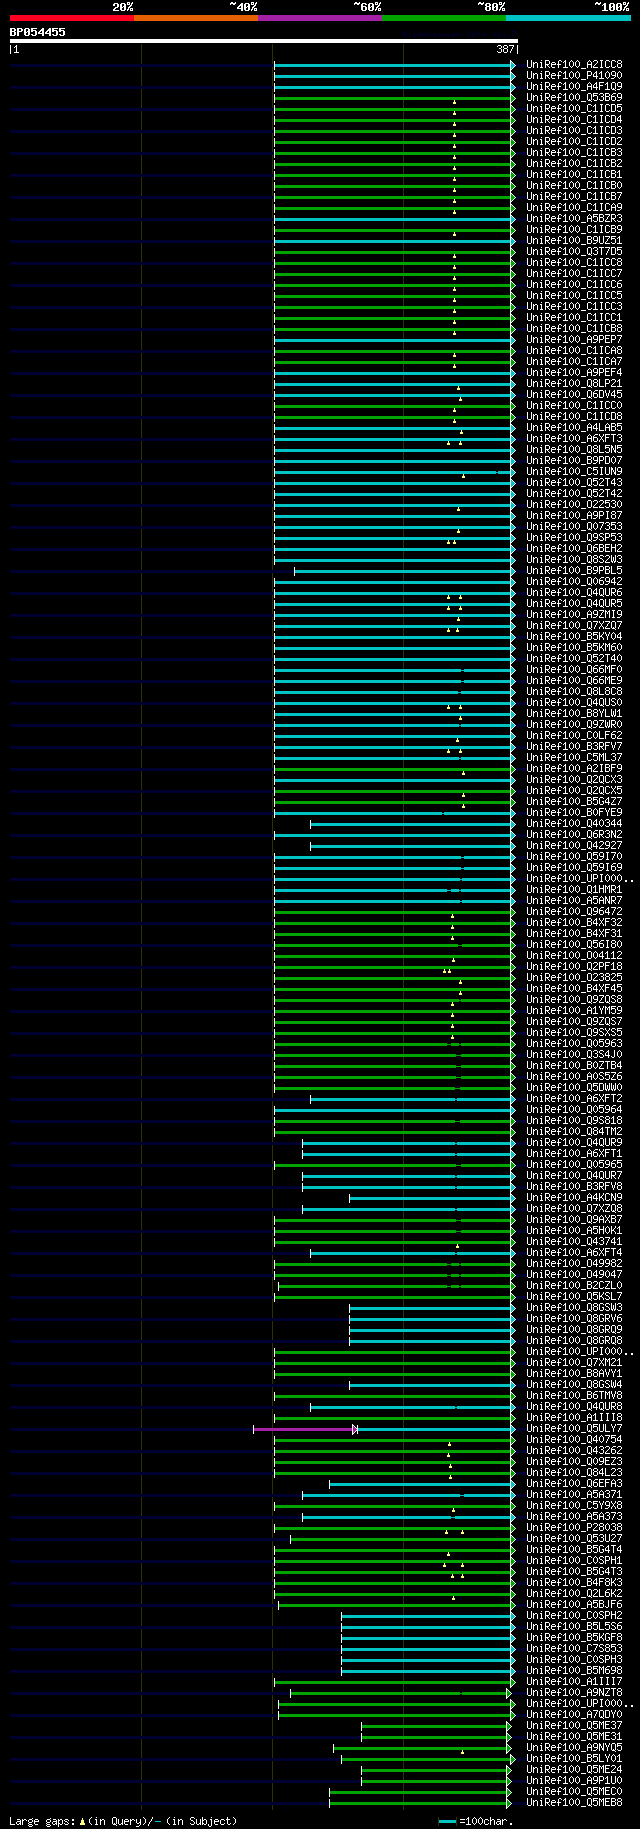This screenshot has width=640, height=1829.
Task: Select the UniRef100_C0LF62 label
Action: (574, 736)
